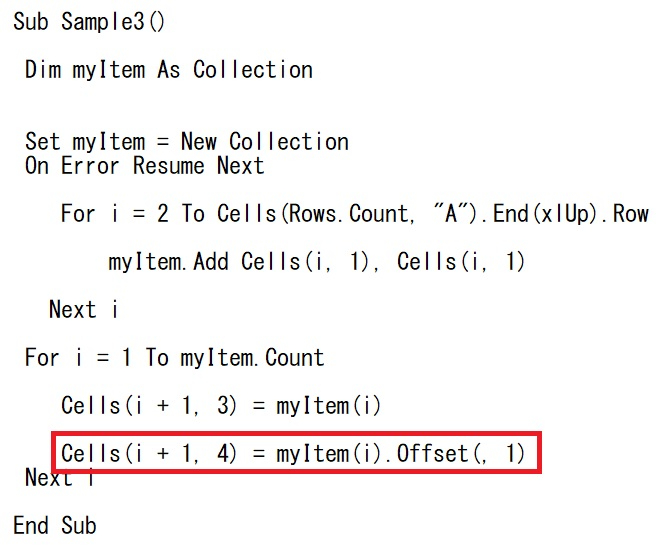Click the myItem.Add method call
The height and width of the screenshot is (546, 663).
click(x=169, y=262)
